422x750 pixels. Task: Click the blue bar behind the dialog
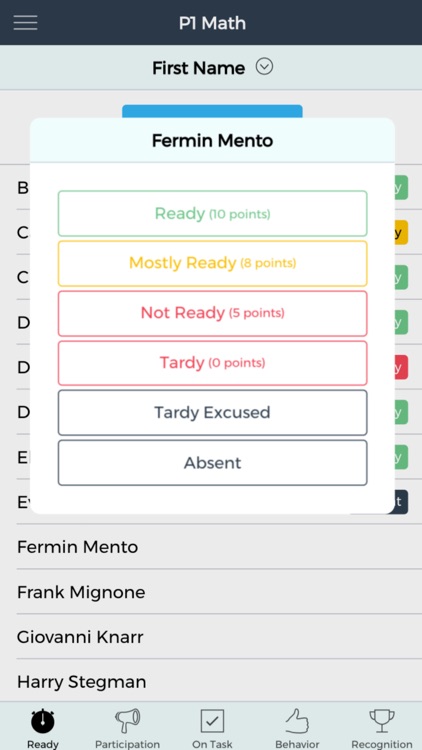(x=212, y=111)
